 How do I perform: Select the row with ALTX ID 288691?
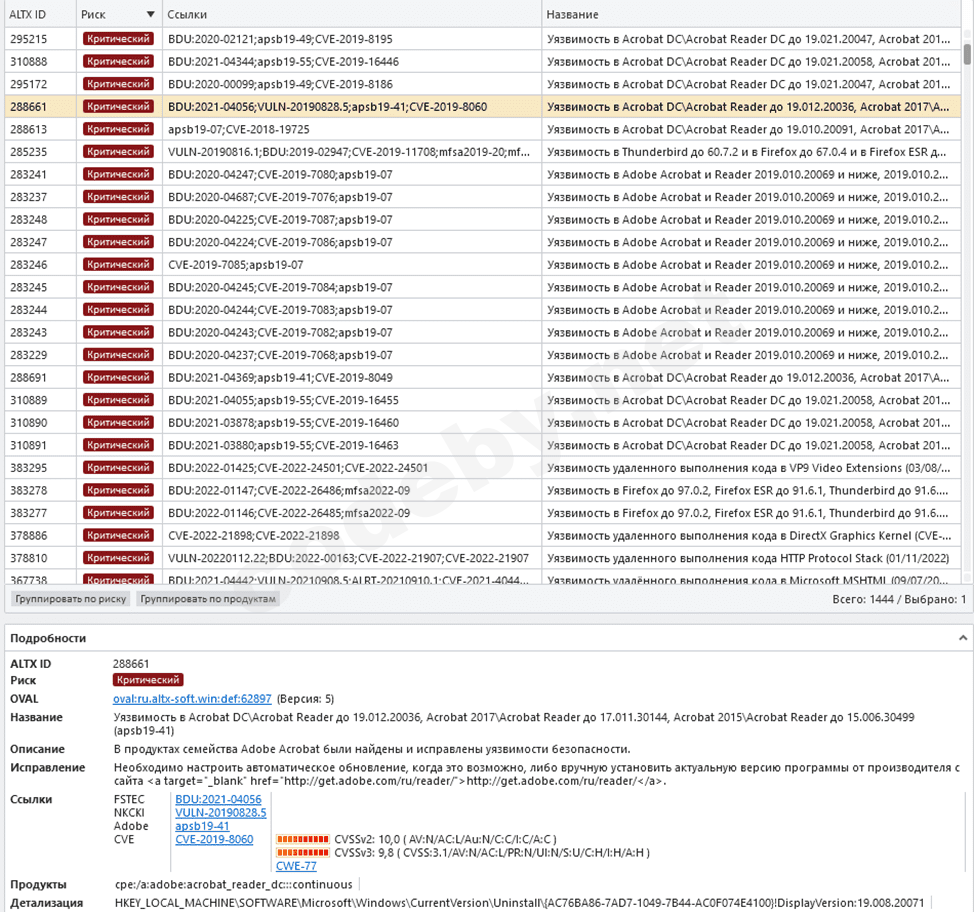pyautogui.click(x=483, y=378)
